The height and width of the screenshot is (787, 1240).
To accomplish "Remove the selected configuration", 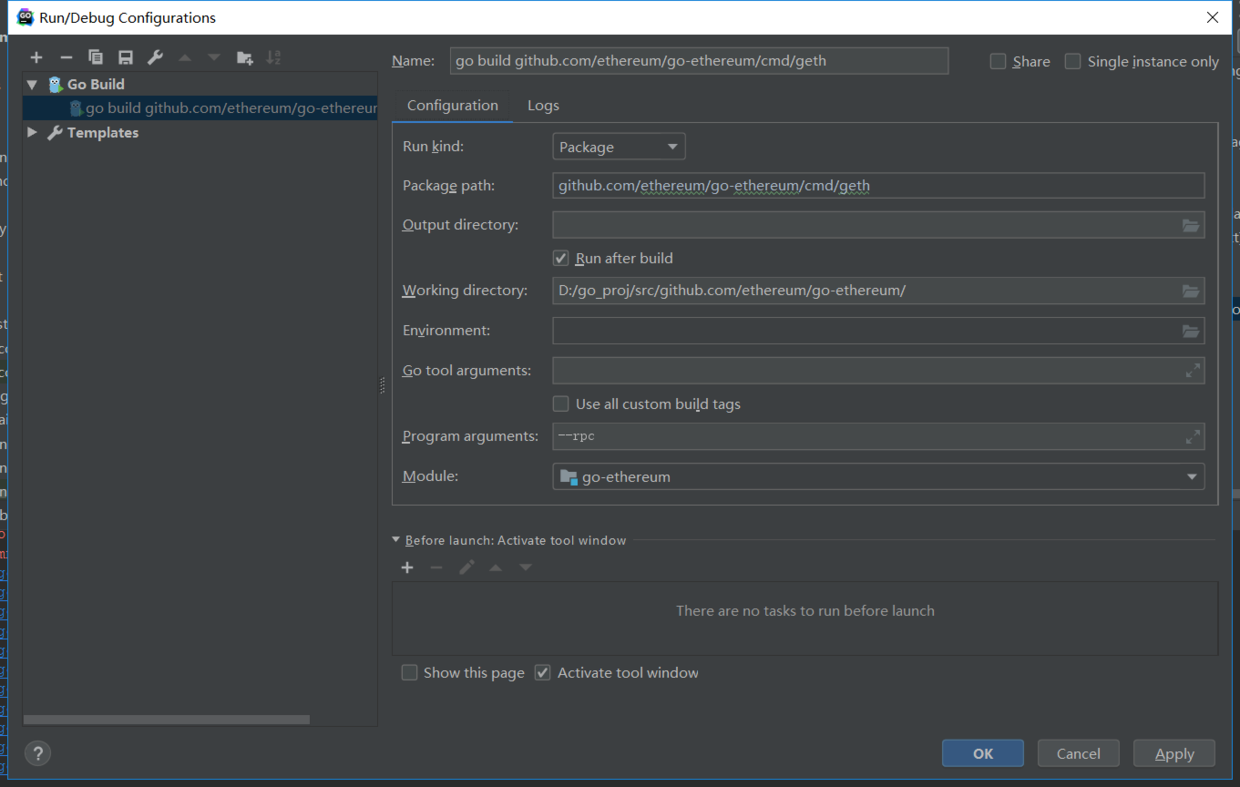I will [66, 58].
